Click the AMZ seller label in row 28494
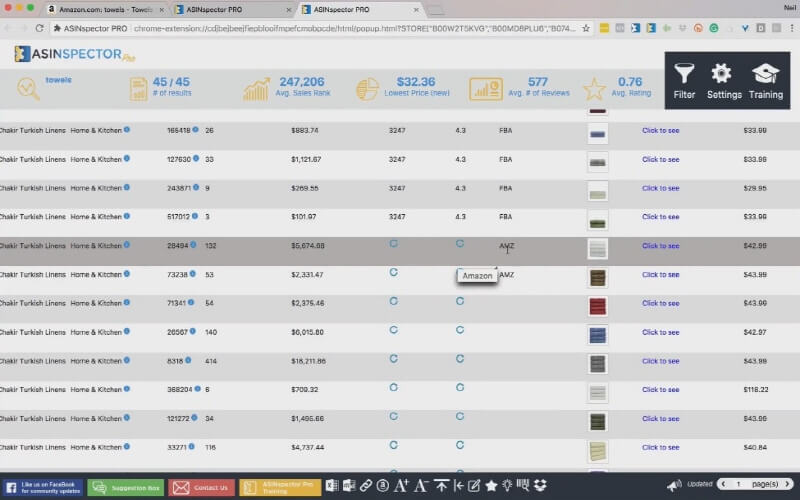This screenshot has height=500, width=800. [507, 245]
